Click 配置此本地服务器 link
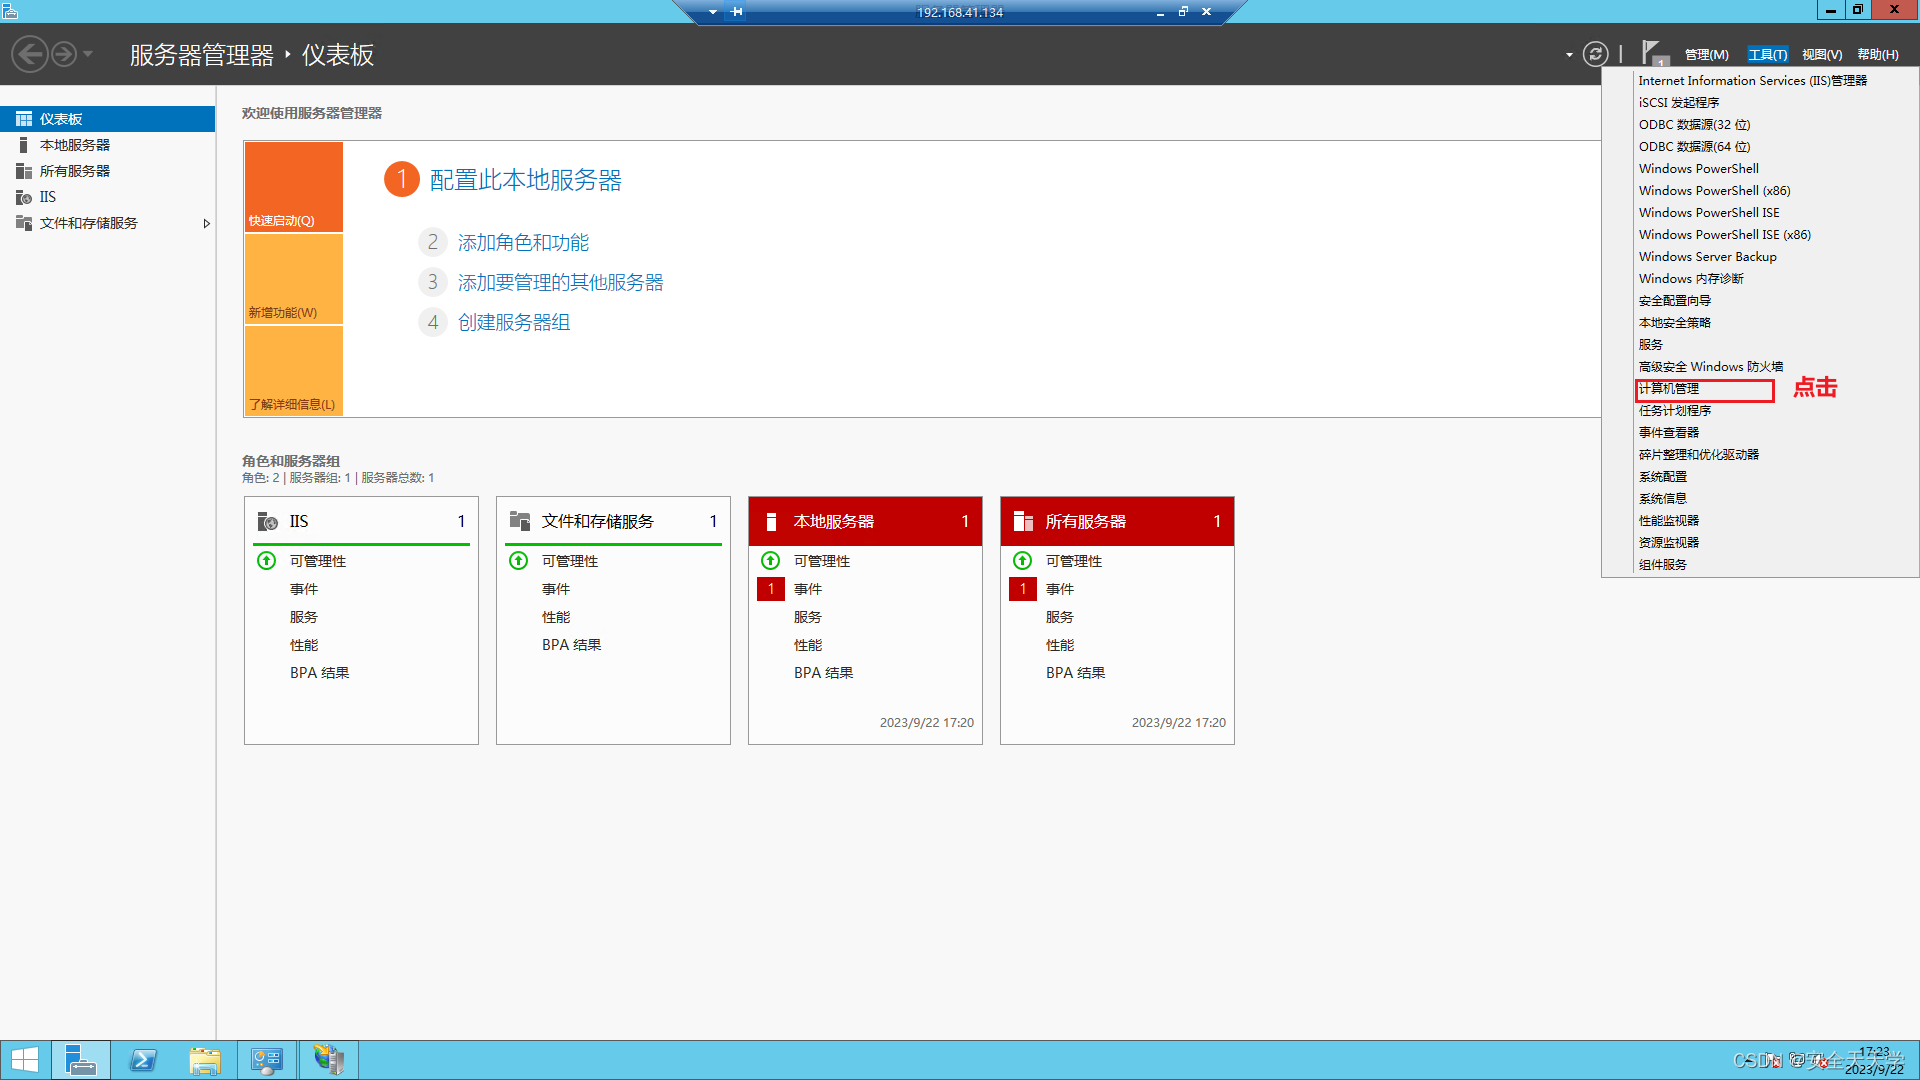Image resolution: width=1920 pixels, height=1080 pixels. tap(526, 180)
